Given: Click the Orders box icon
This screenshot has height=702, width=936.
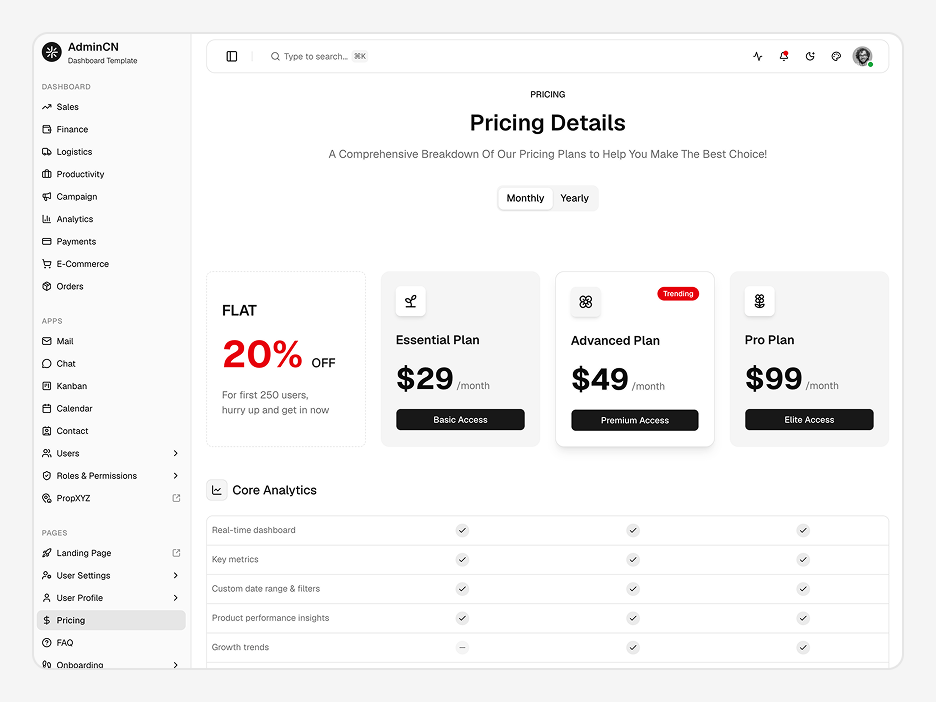Looking at the screenshot, I should (x=47, y=286).
